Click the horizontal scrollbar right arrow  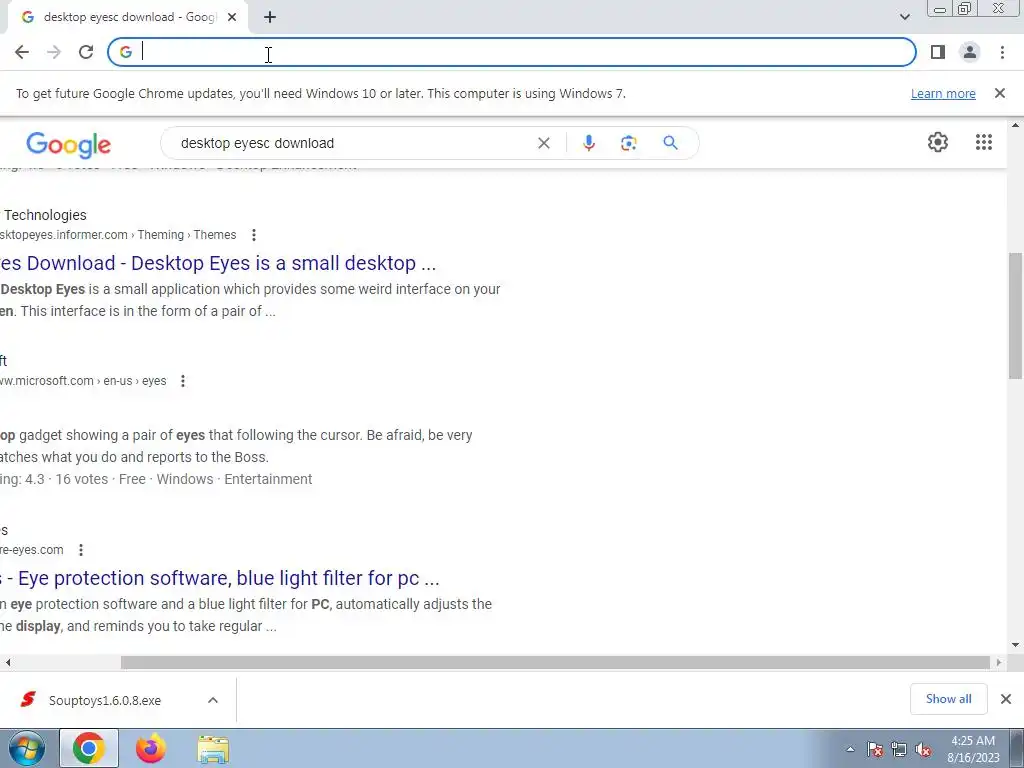999,662
